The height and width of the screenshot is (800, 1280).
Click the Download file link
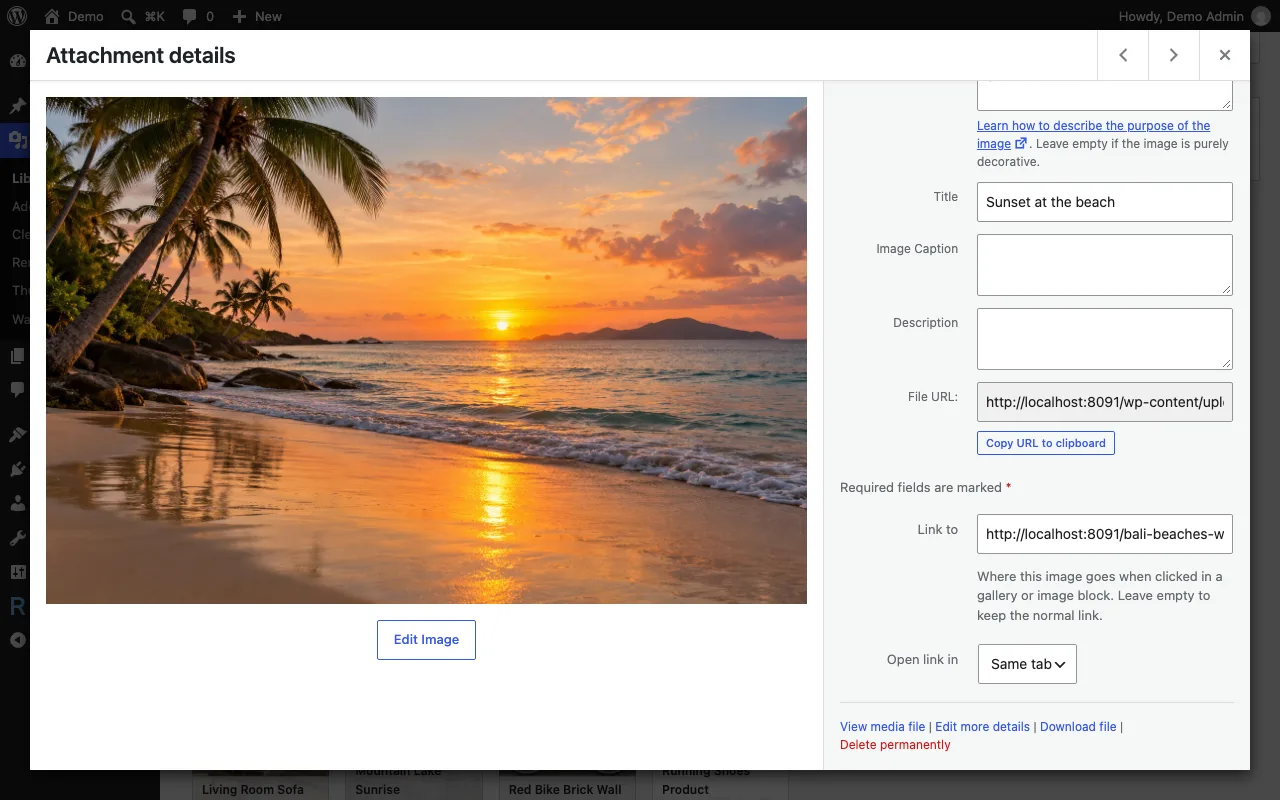pos(1078,727)
